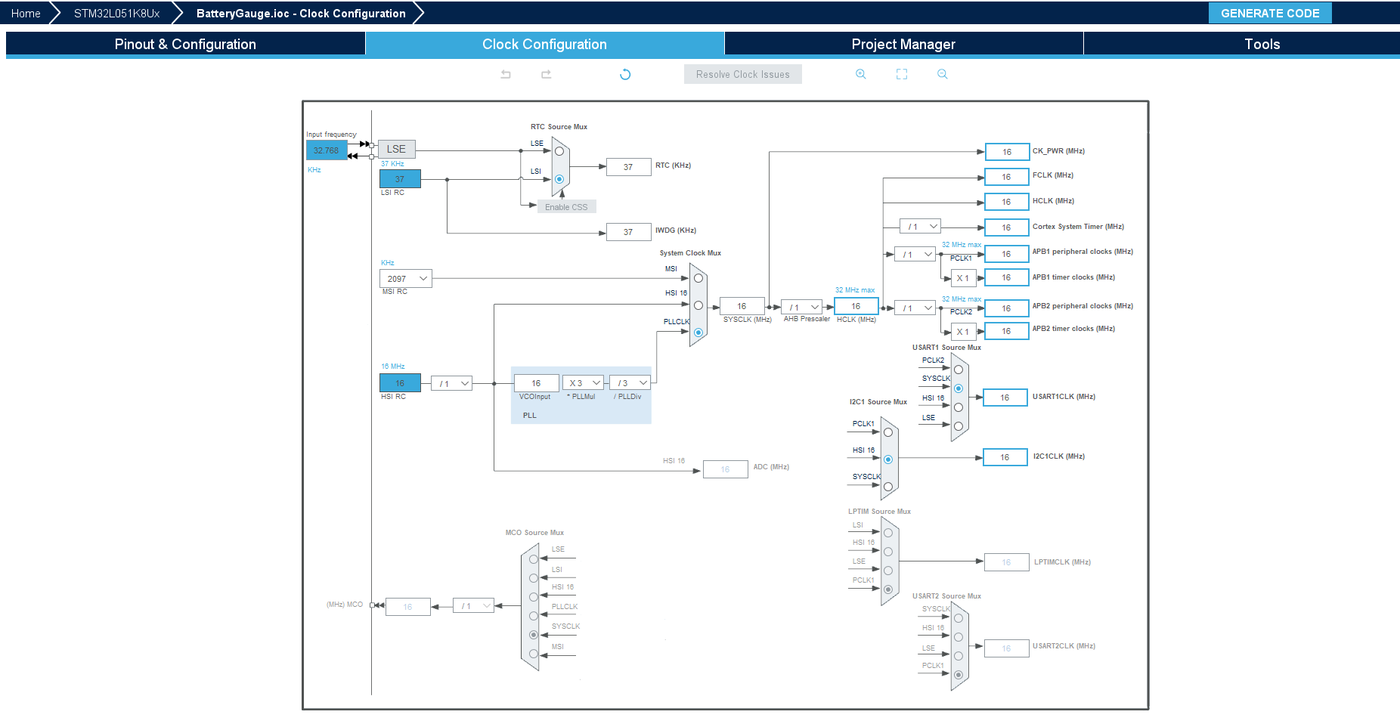Click the undo arrow icon
This screenshot has width=1400, height=727.
[506, 74]
